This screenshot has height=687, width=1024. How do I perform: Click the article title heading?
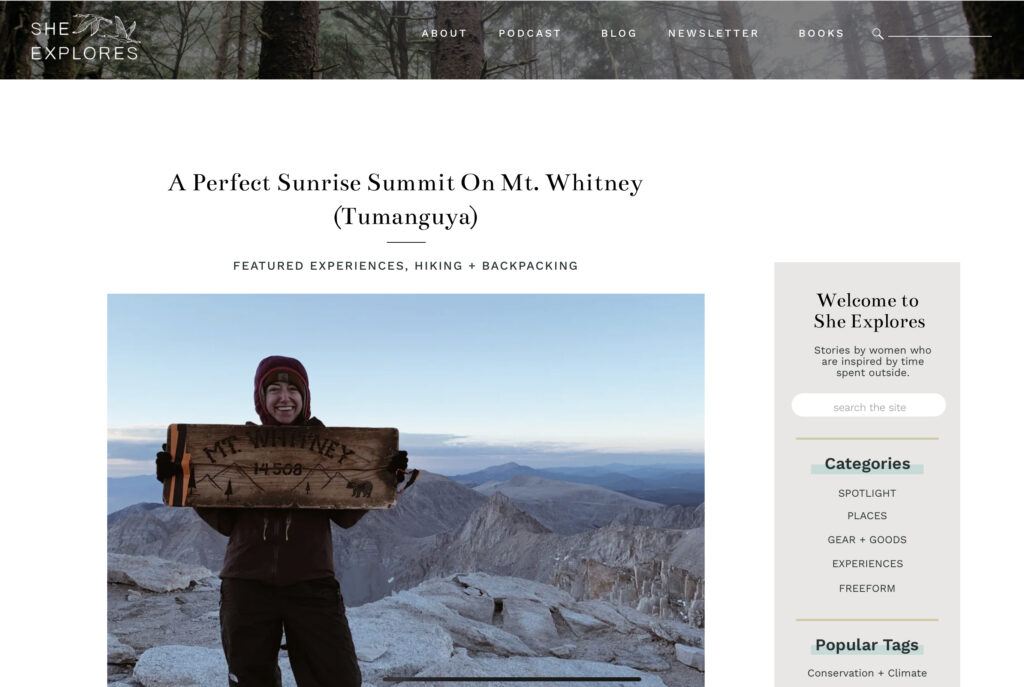(x=406, y=199)
